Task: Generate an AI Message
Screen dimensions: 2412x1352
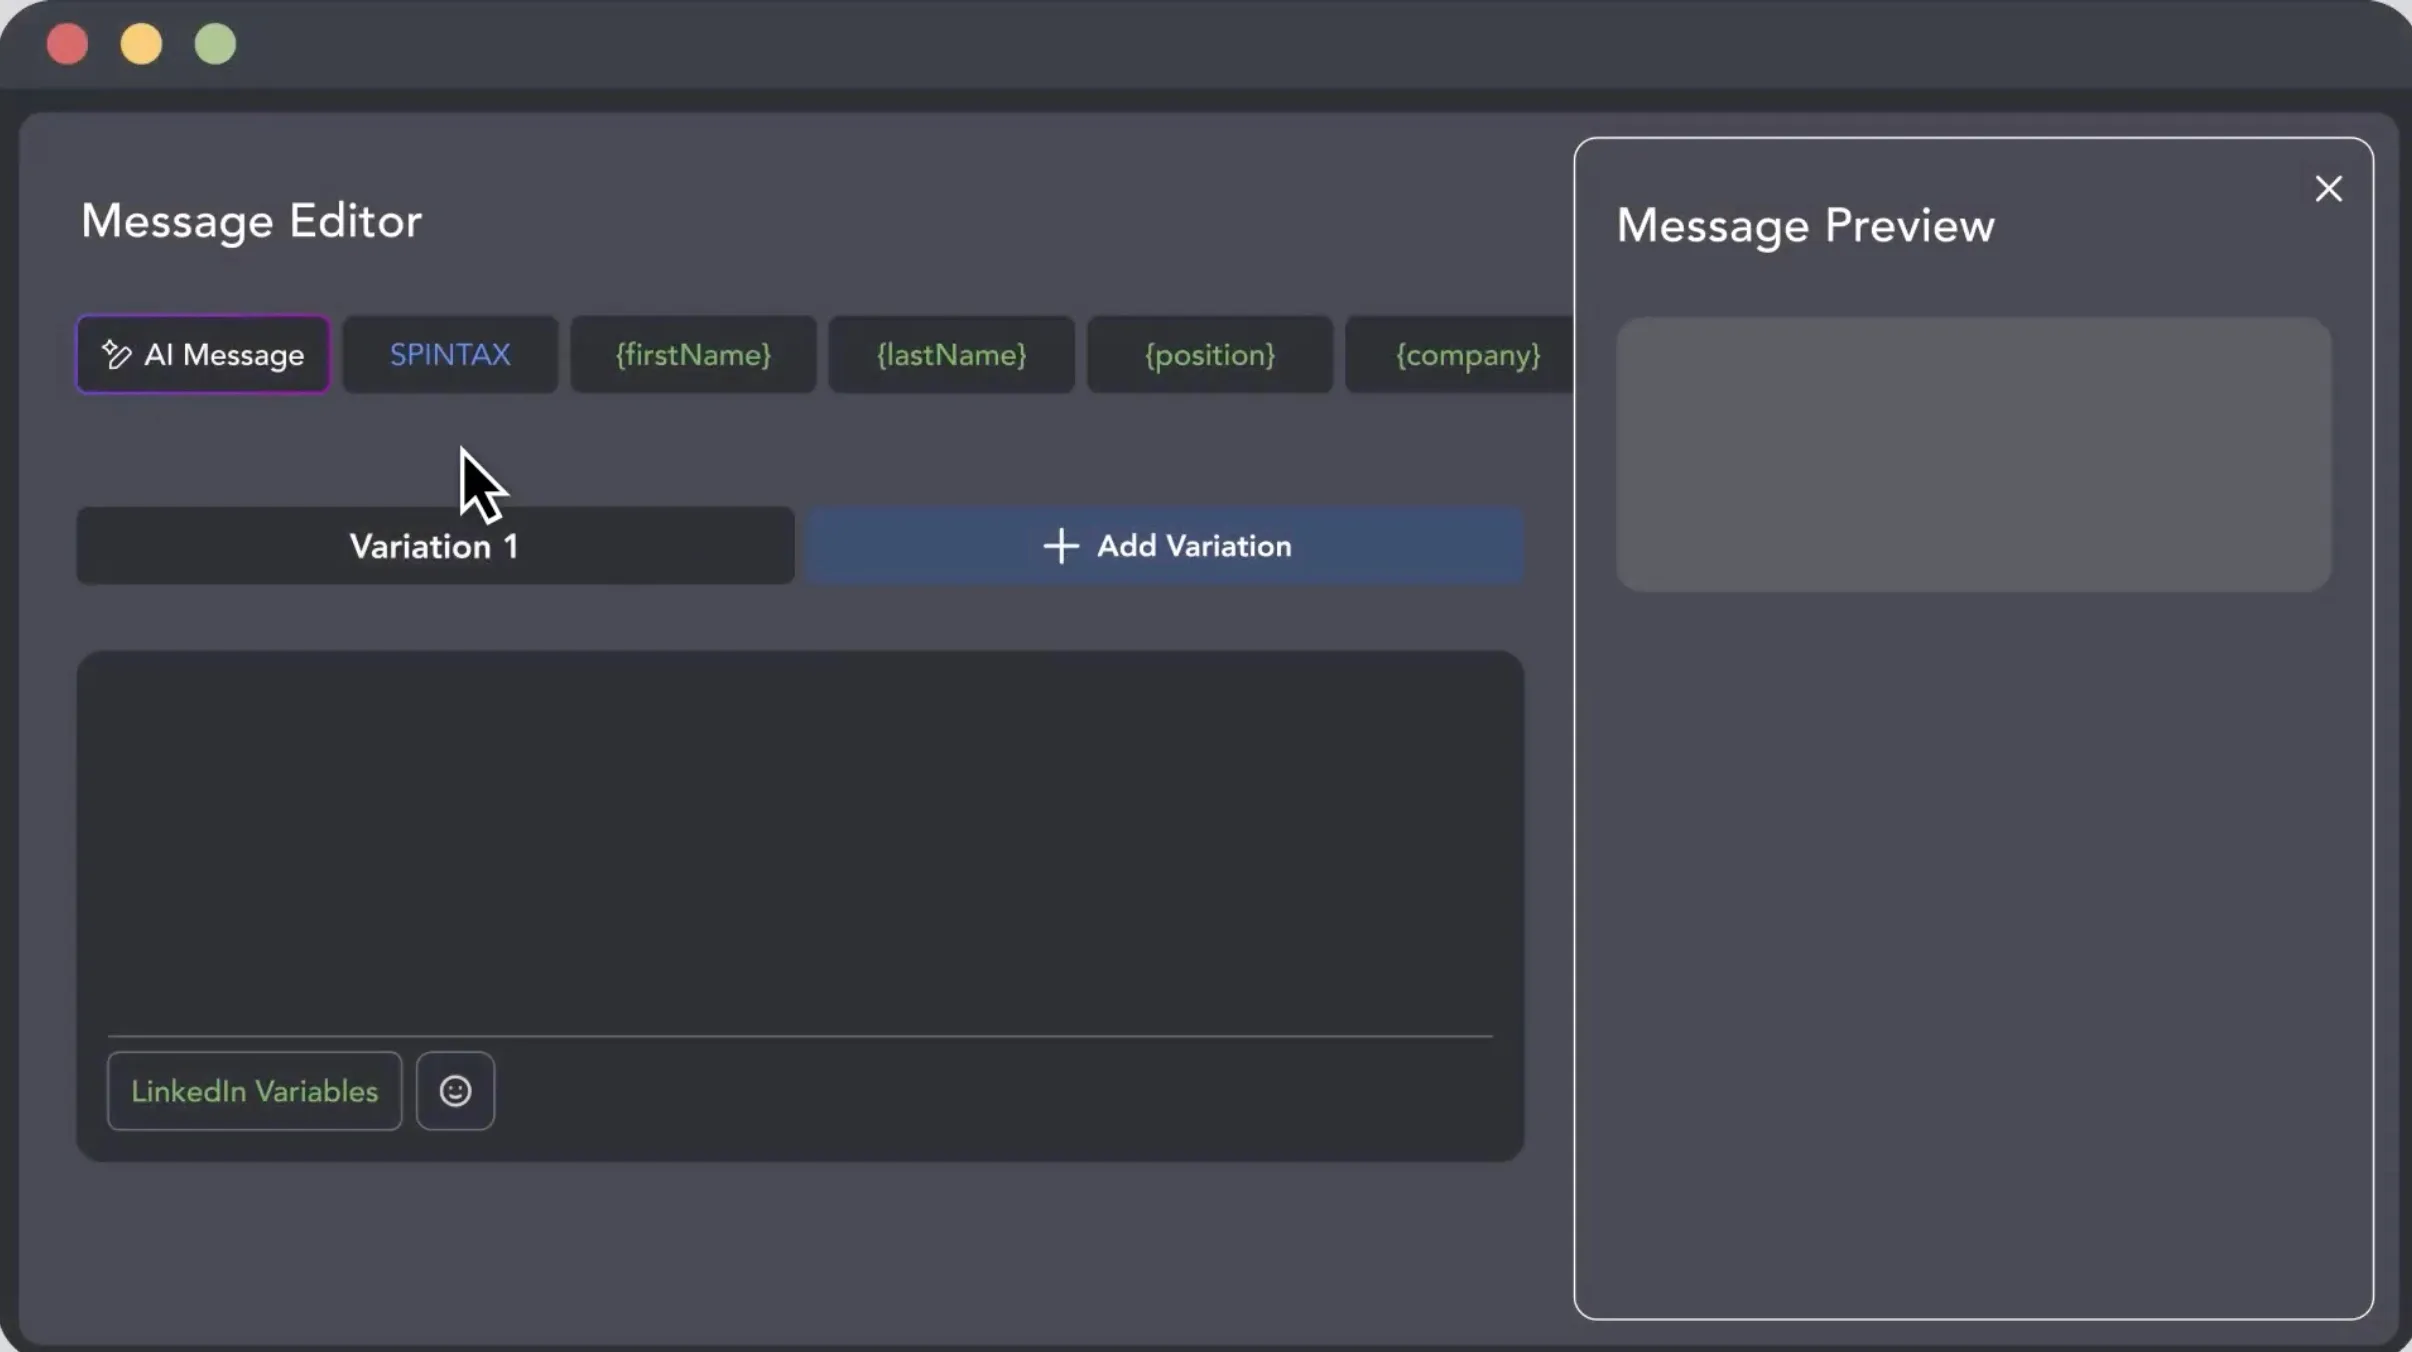Action: pos(203,354)
